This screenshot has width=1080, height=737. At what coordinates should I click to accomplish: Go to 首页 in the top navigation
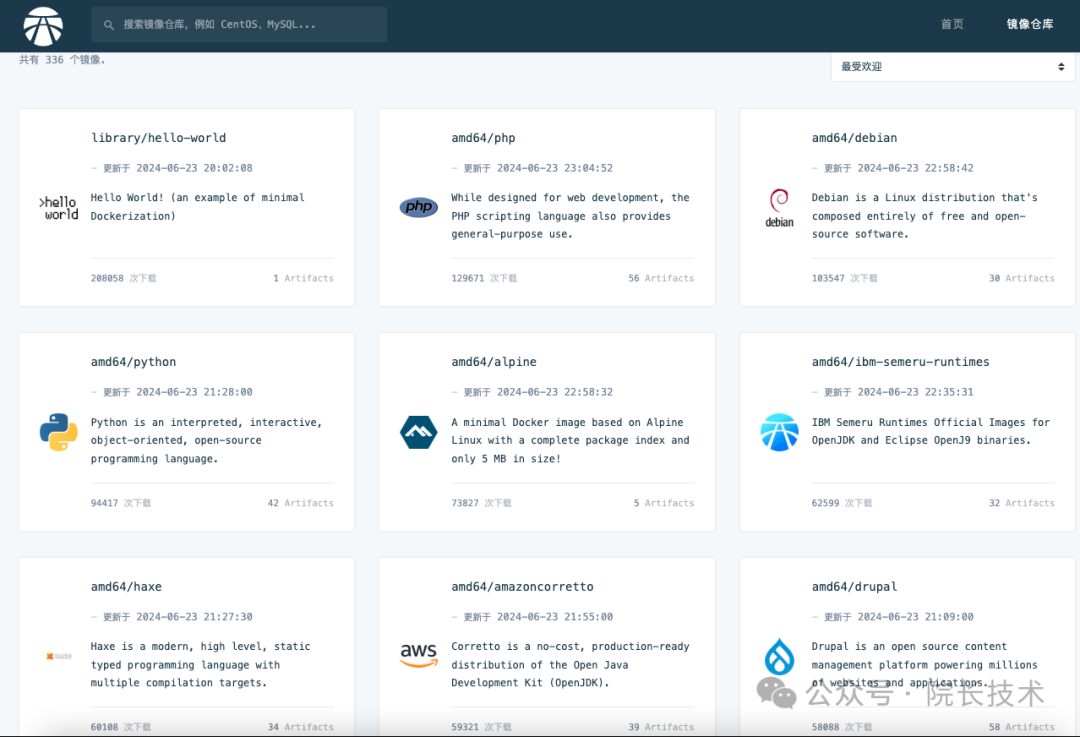(x=952, y=24)
